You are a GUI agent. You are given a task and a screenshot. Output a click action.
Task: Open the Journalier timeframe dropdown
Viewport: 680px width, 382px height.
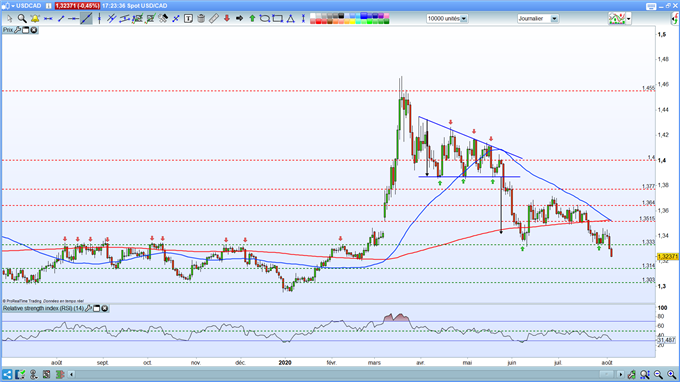[554, 19]
